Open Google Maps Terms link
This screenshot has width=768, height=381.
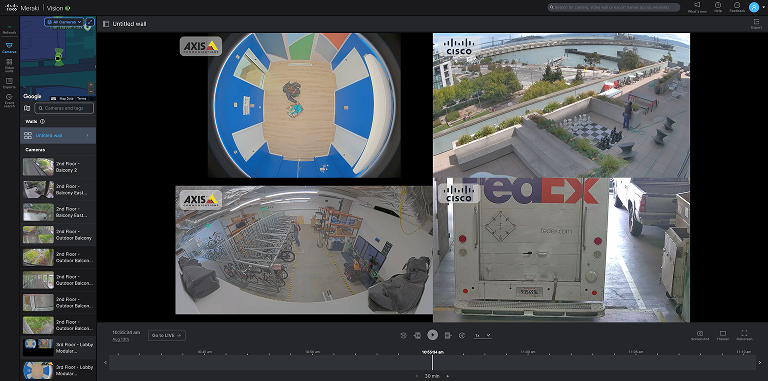click(x=82, y=98)
